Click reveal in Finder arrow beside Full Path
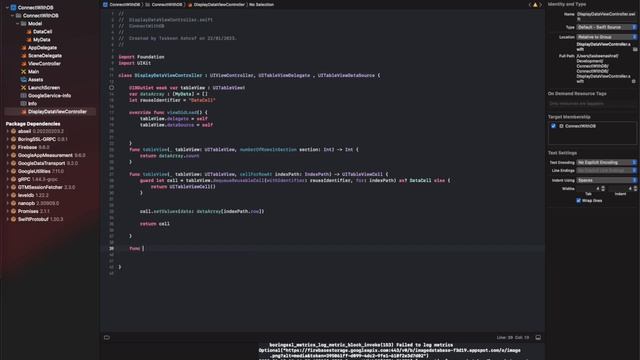 [633, 81]
